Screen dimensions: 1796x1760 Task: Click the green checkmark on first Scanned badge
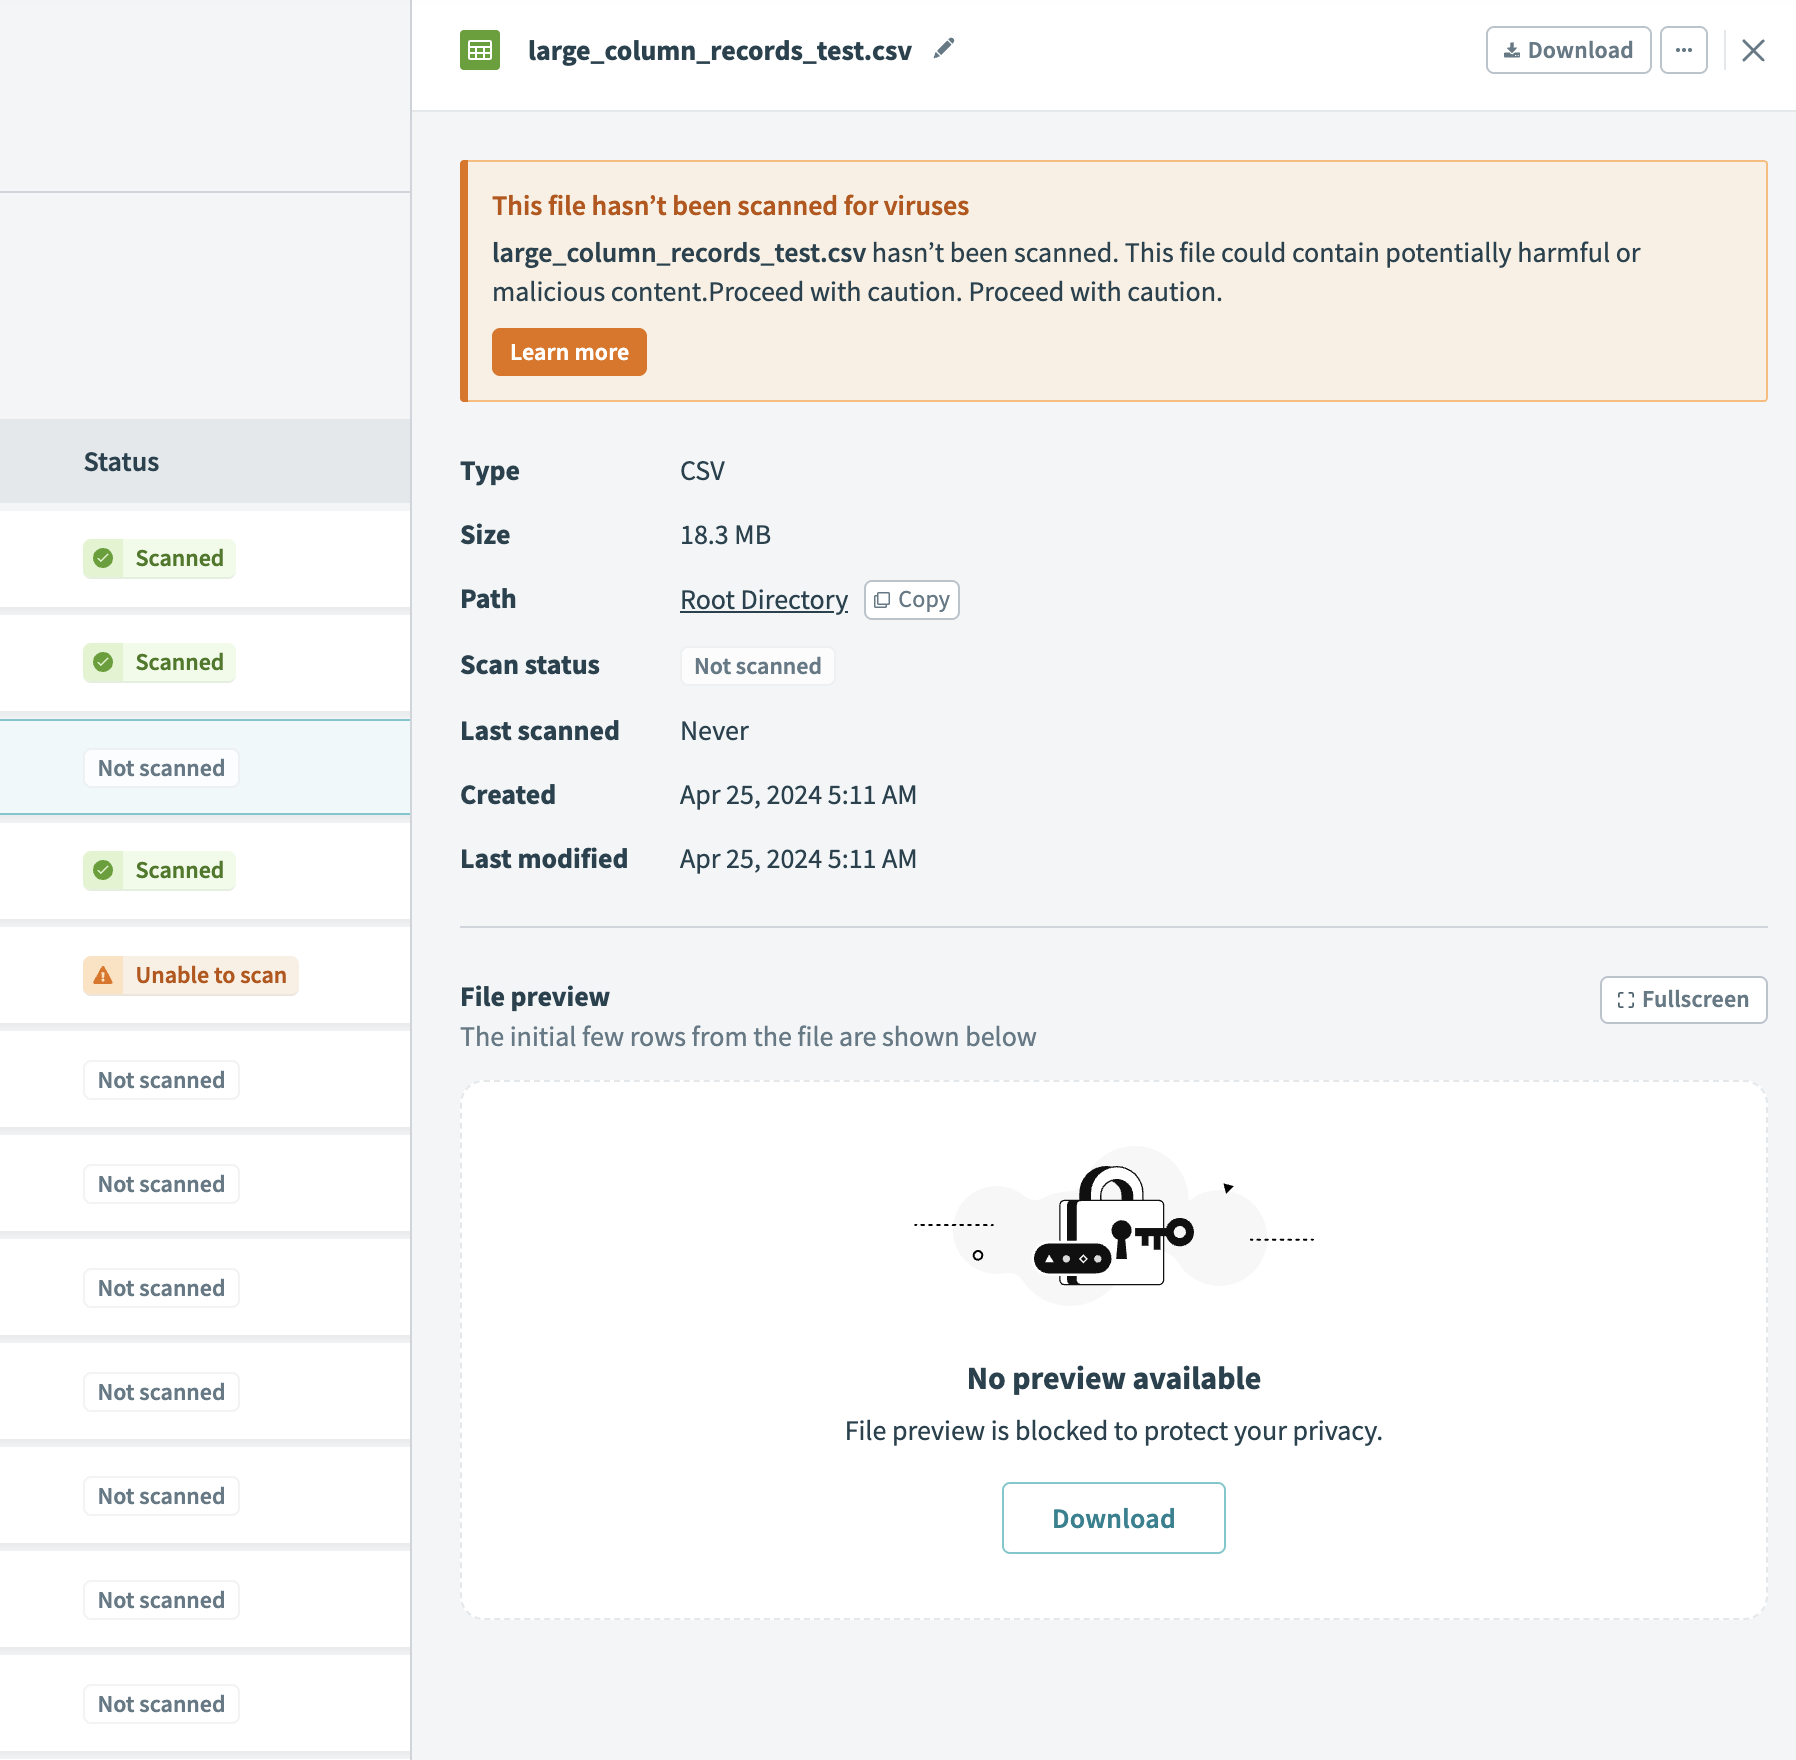[106, 558]
